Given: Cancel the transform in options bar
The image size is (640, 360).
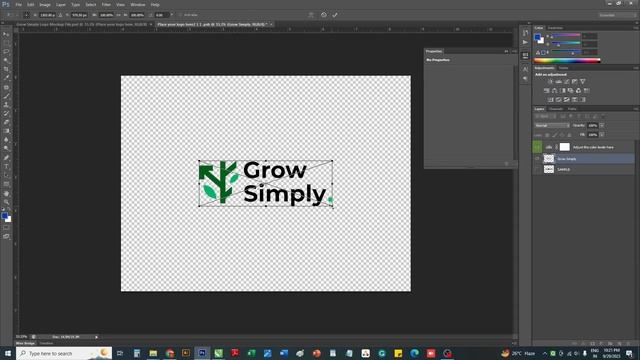Looking at the screenshot, I should pyautogui.click(x=324, y=15).
